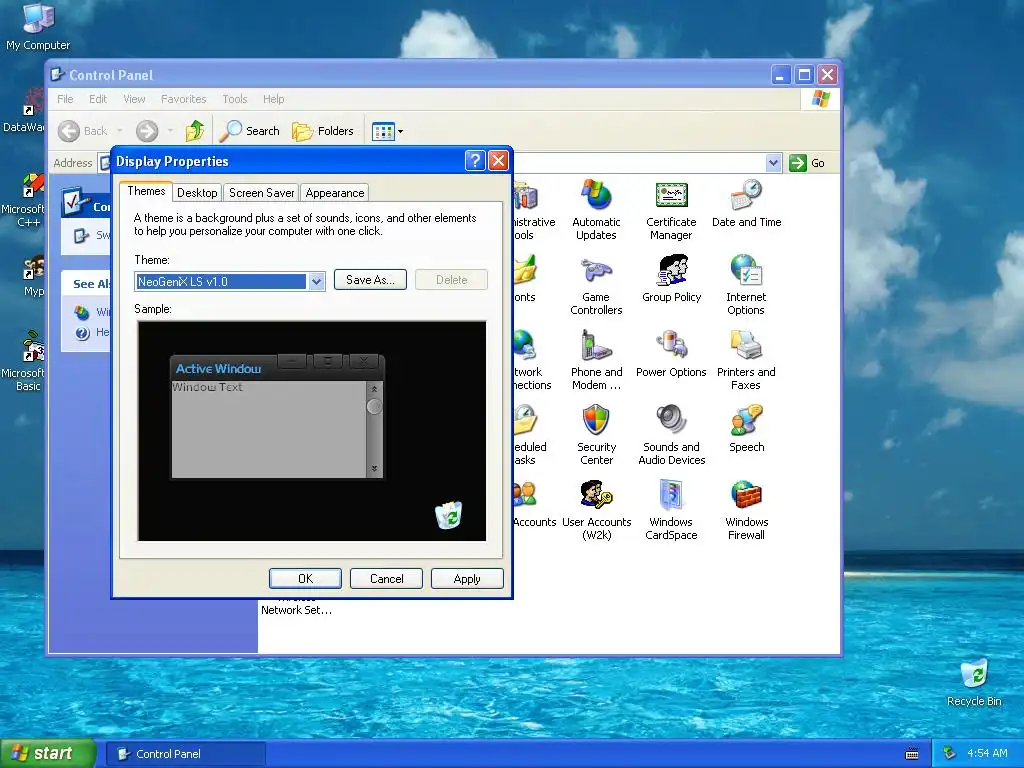This screenshot has height=768, width=1024.
Task: Expand the Theme combo box
Action: 317,281
